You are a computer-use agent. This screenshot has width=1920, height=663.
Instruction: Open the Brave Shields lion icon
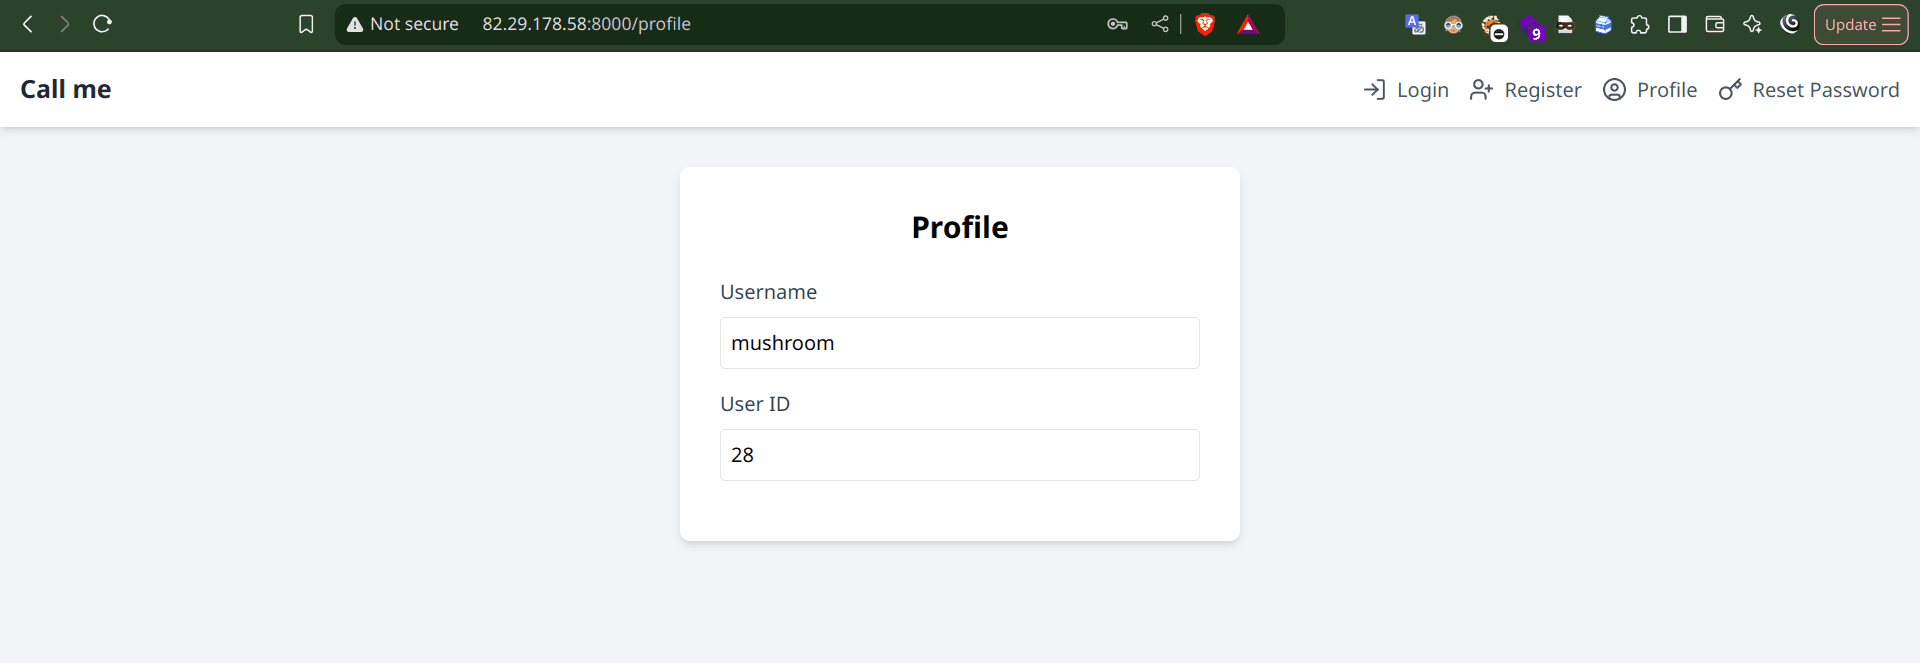(x=1205, y=24)
